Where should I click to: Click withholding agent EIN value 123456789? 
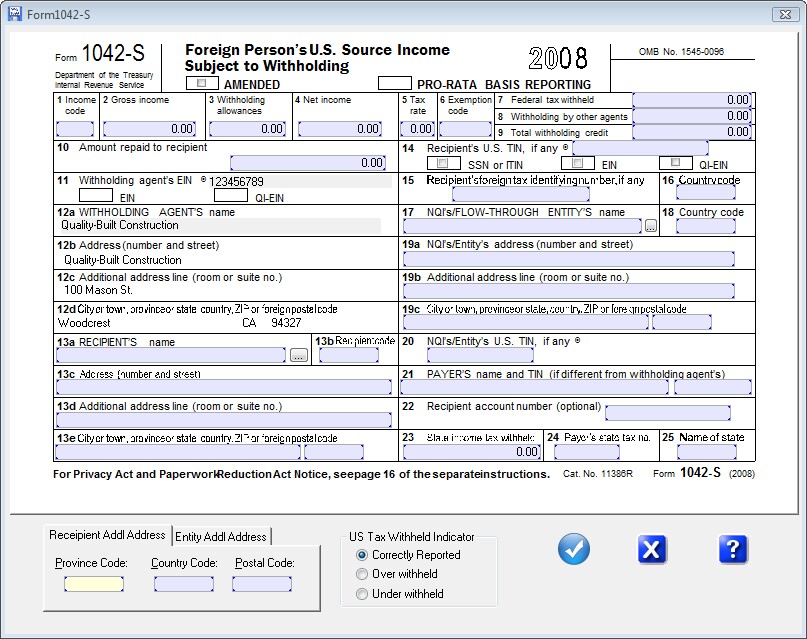tap(236, 182)
